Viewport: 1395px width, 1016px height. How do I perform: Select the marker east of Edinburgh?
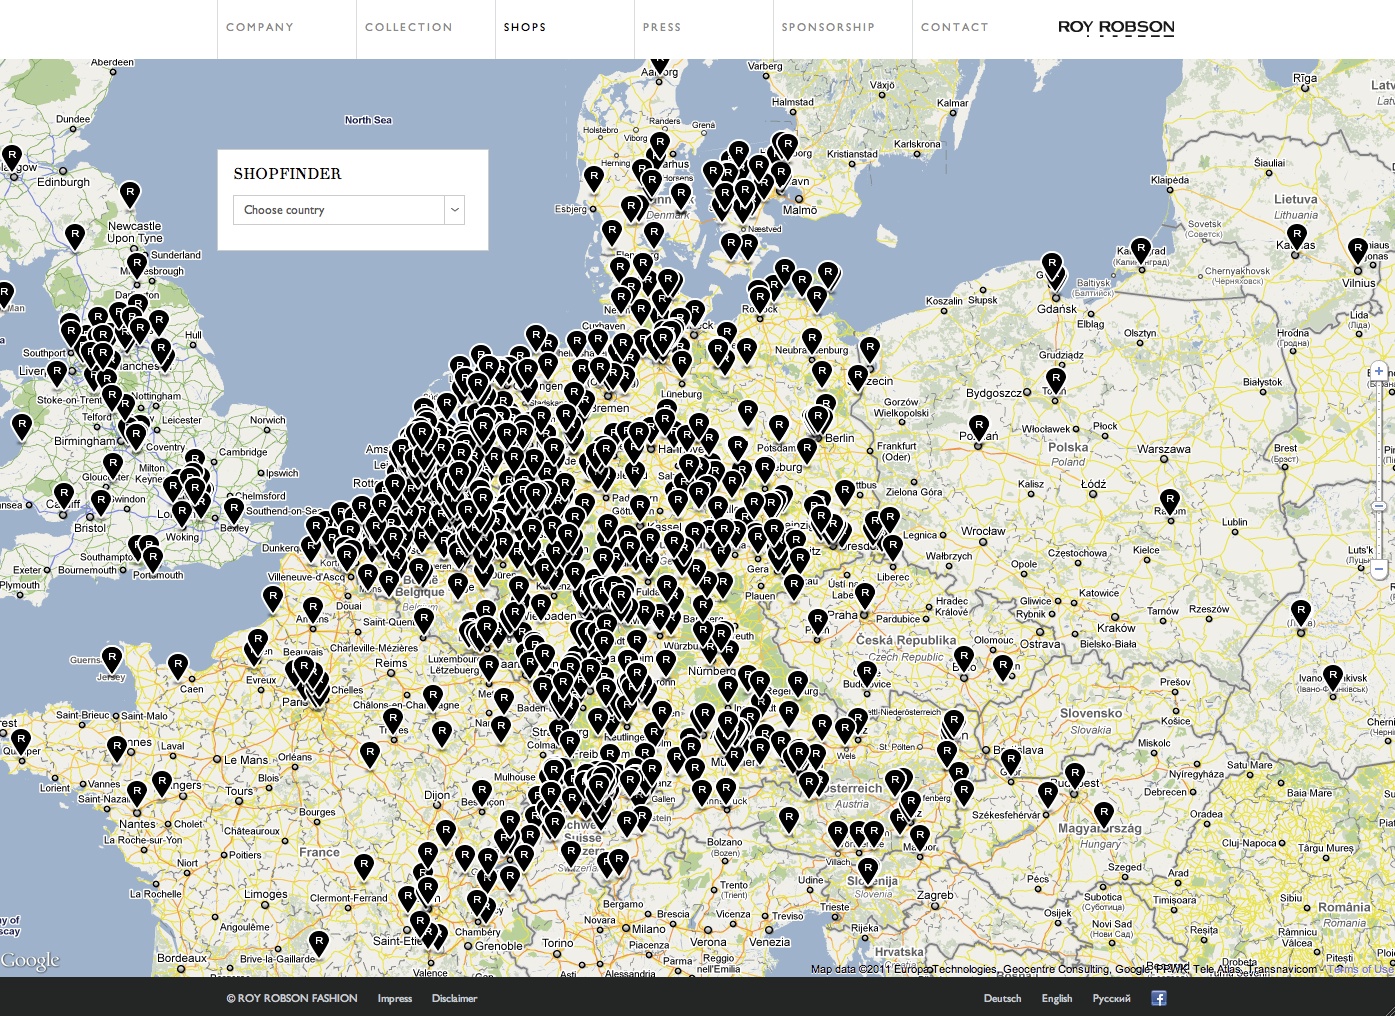tap(129, 193)
